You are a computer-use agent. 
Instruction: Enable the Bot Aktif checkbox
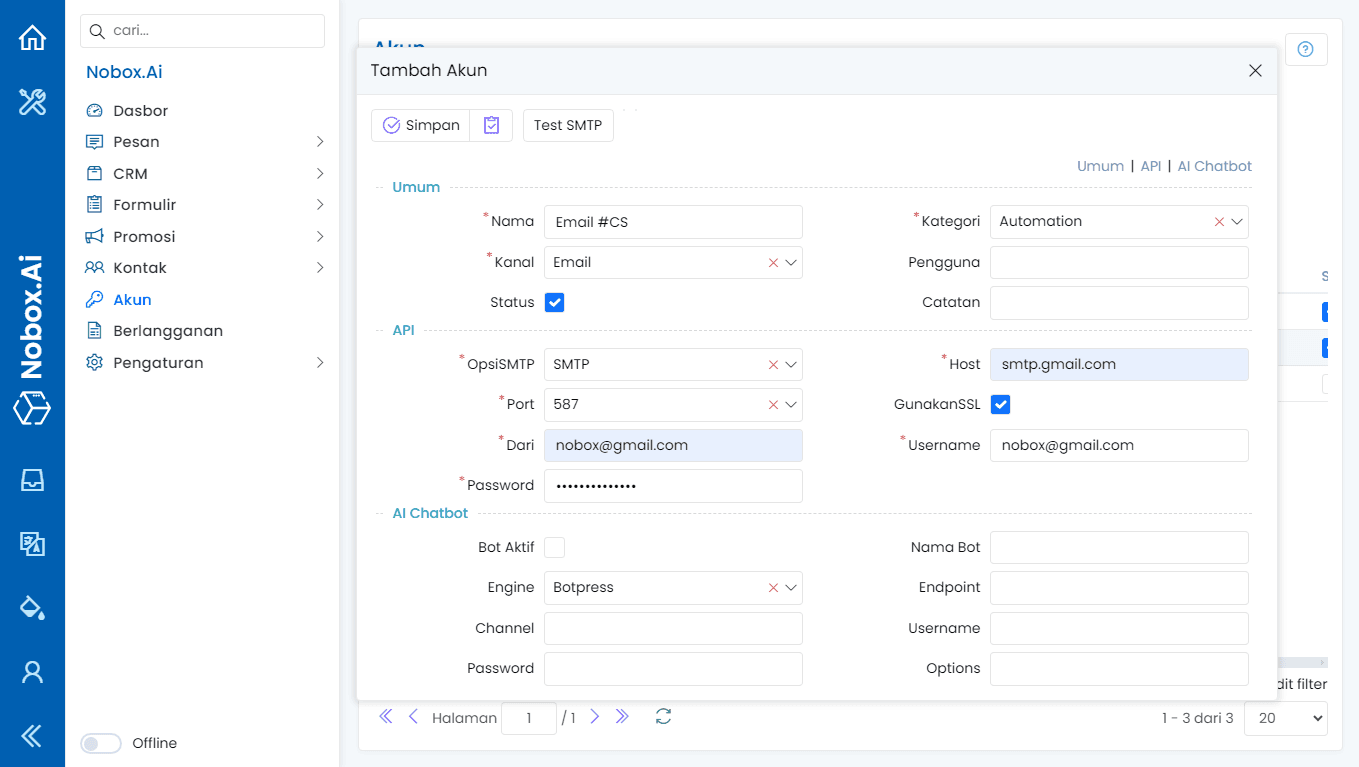tap(555, 547)
